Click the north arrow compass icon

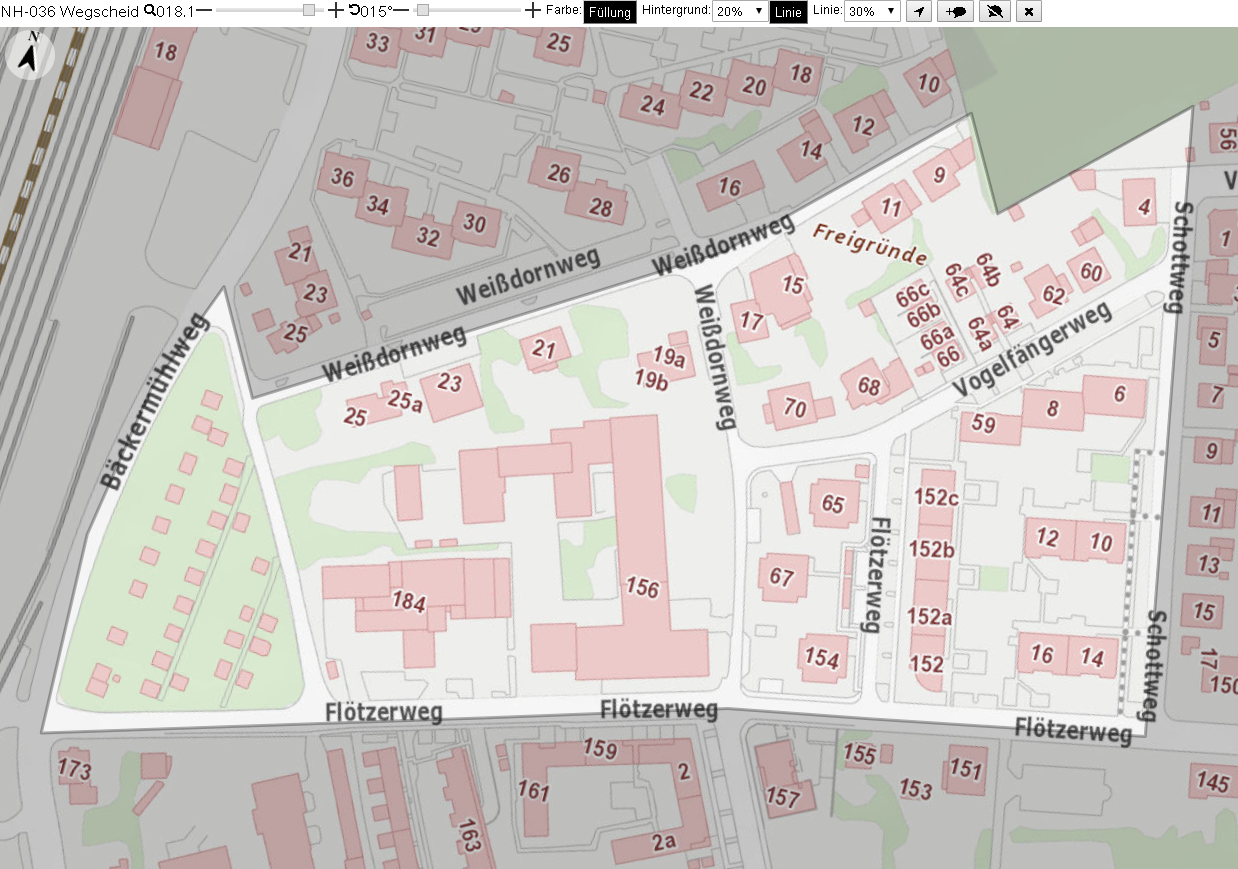point(31,54)
